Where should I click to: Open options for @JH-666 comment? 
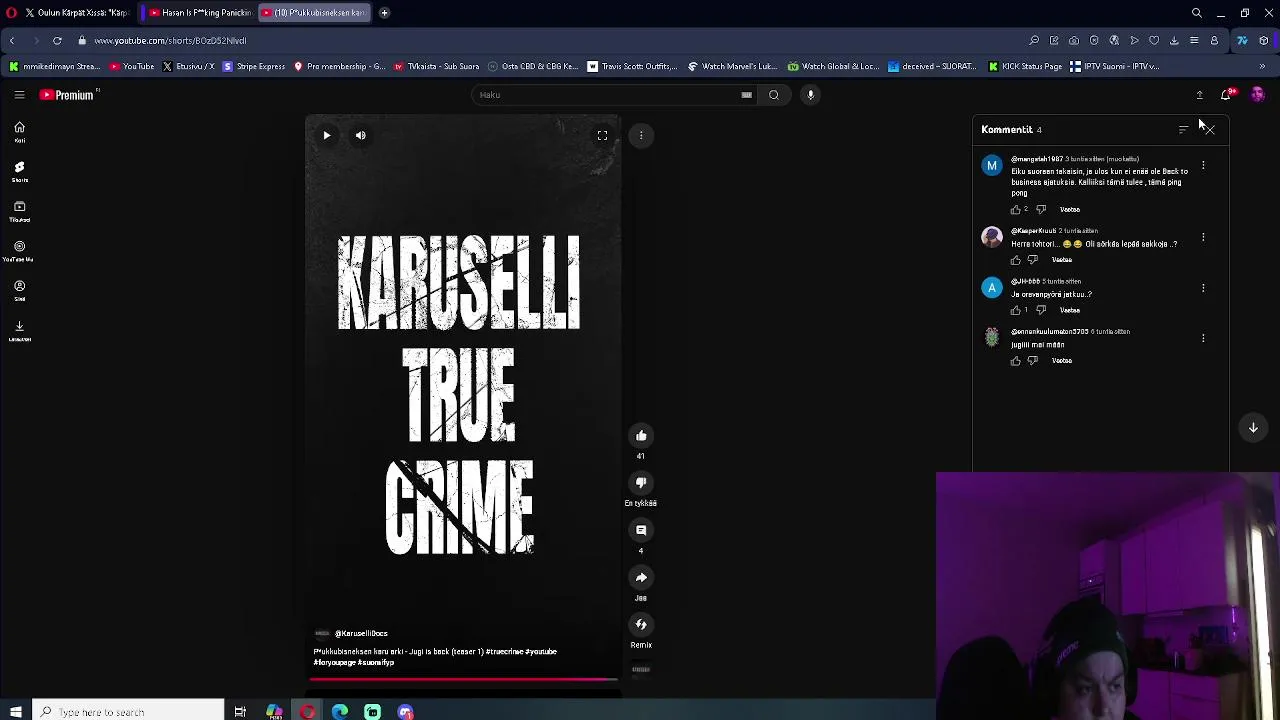(x=1203, y=288)
